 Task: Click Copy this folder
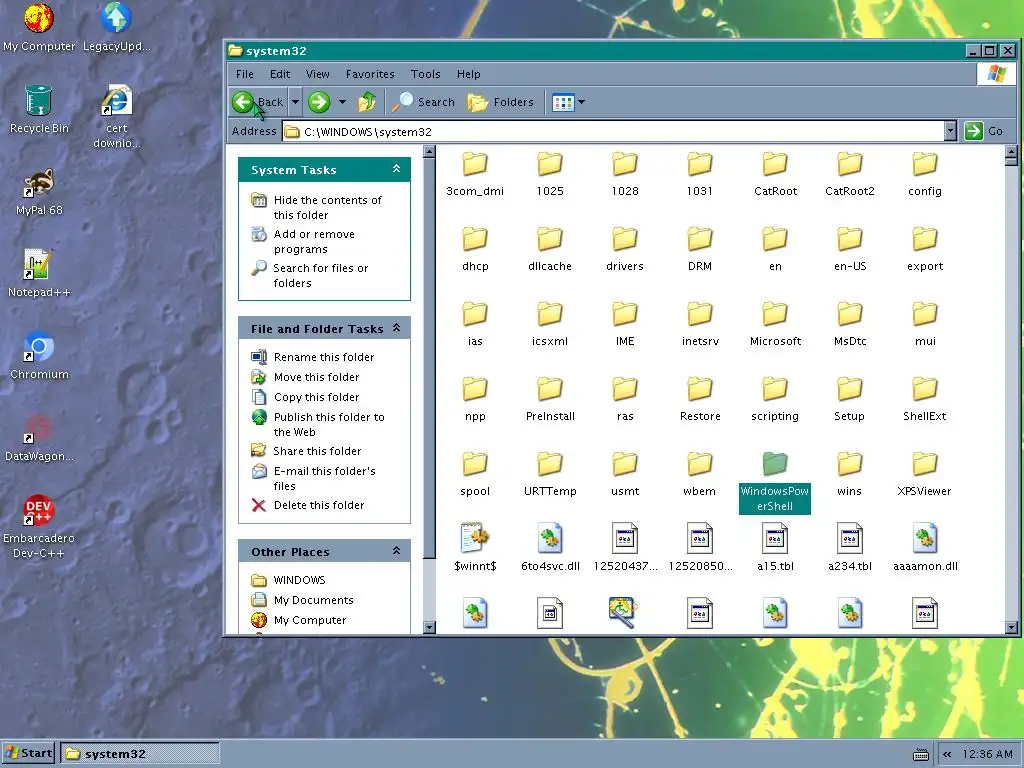click(305, 397)
